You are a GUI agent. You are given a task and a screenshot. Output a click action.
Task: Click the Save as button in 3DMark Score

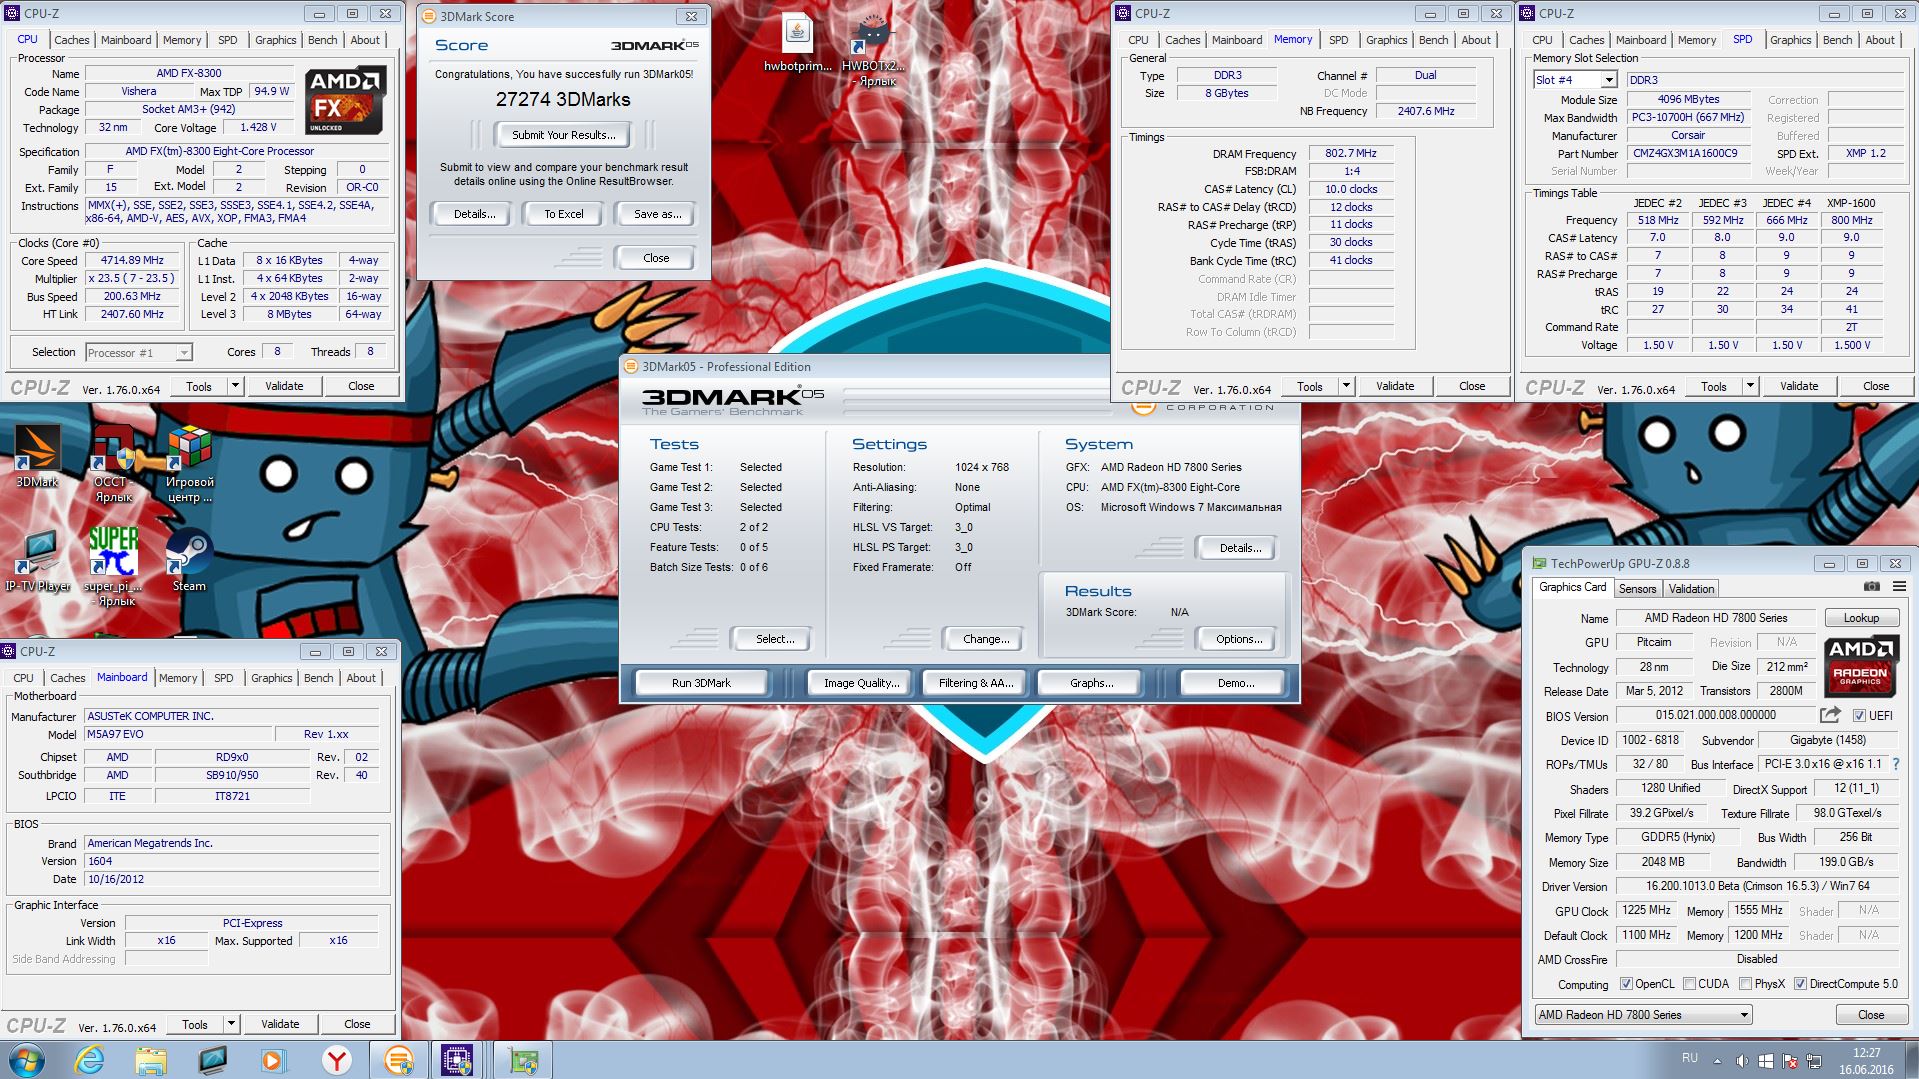[x=657, y=214]
